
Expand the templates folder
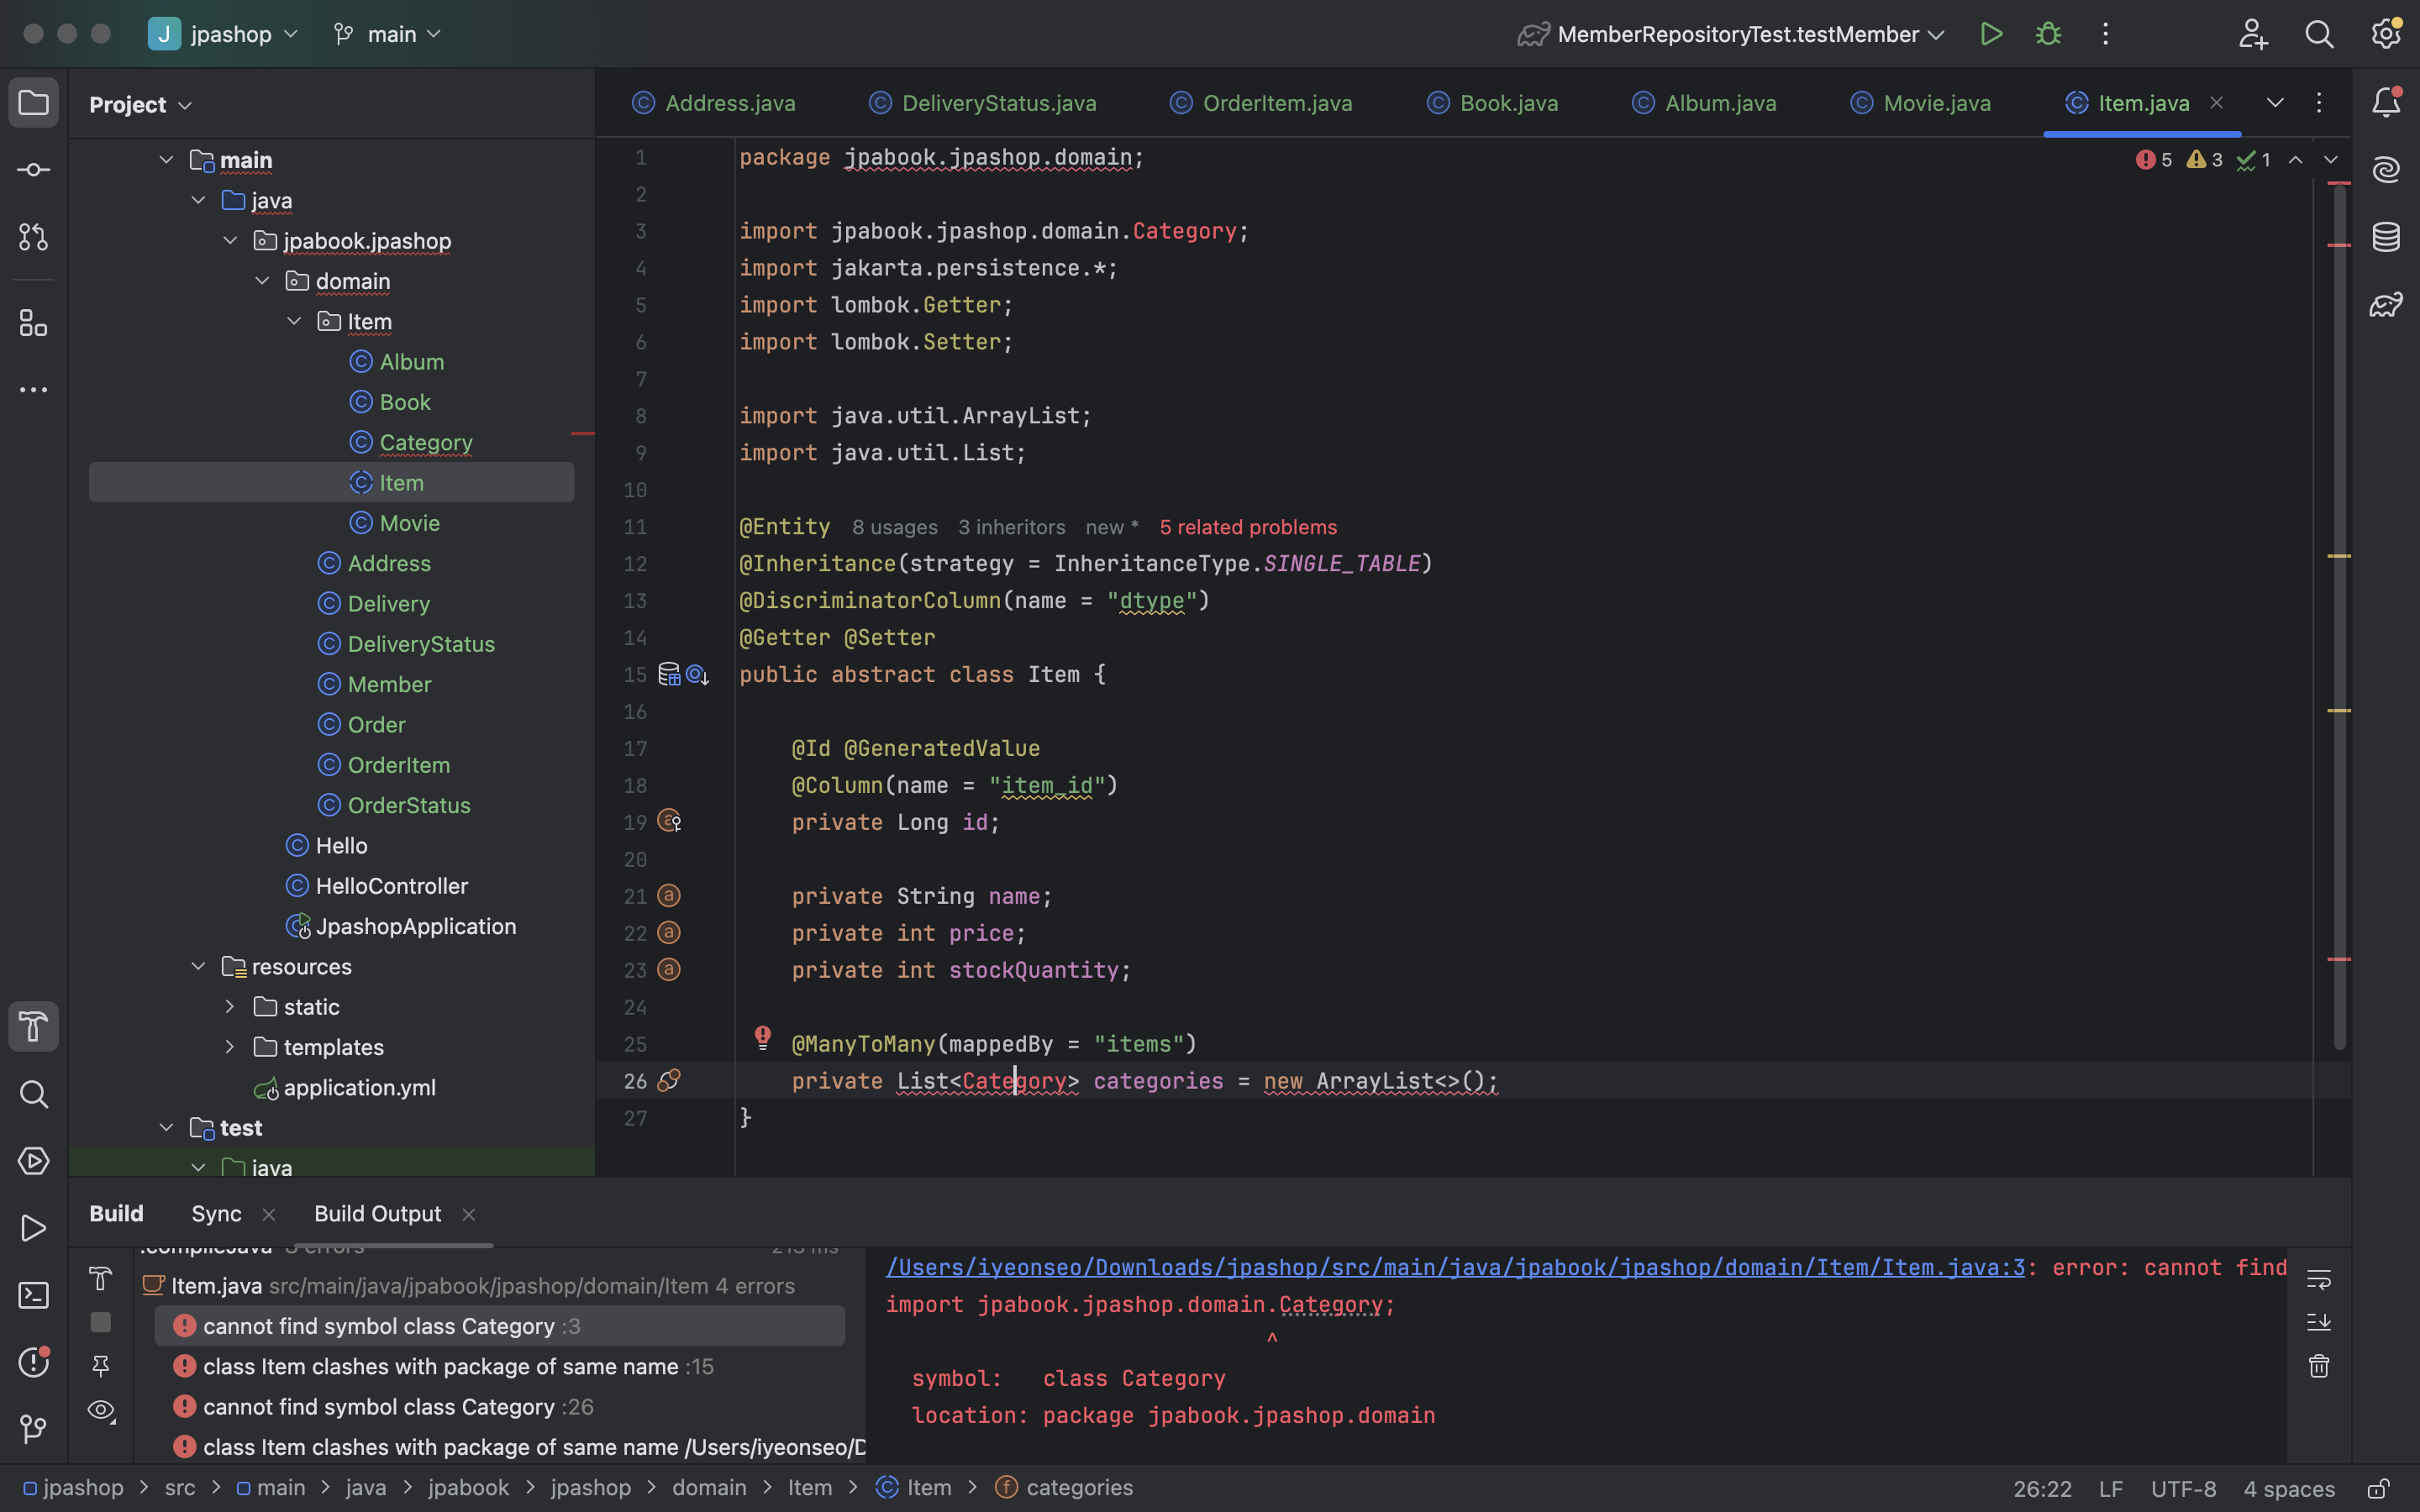[230, 1047]
